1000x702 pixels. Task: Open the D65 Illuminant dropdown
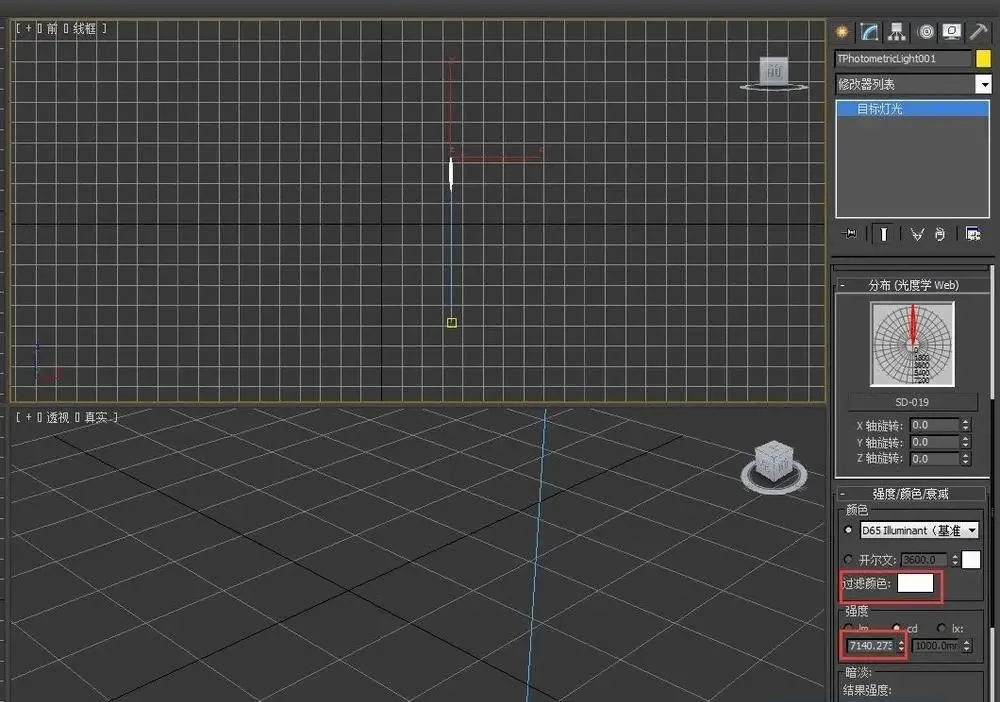[919, 530]
